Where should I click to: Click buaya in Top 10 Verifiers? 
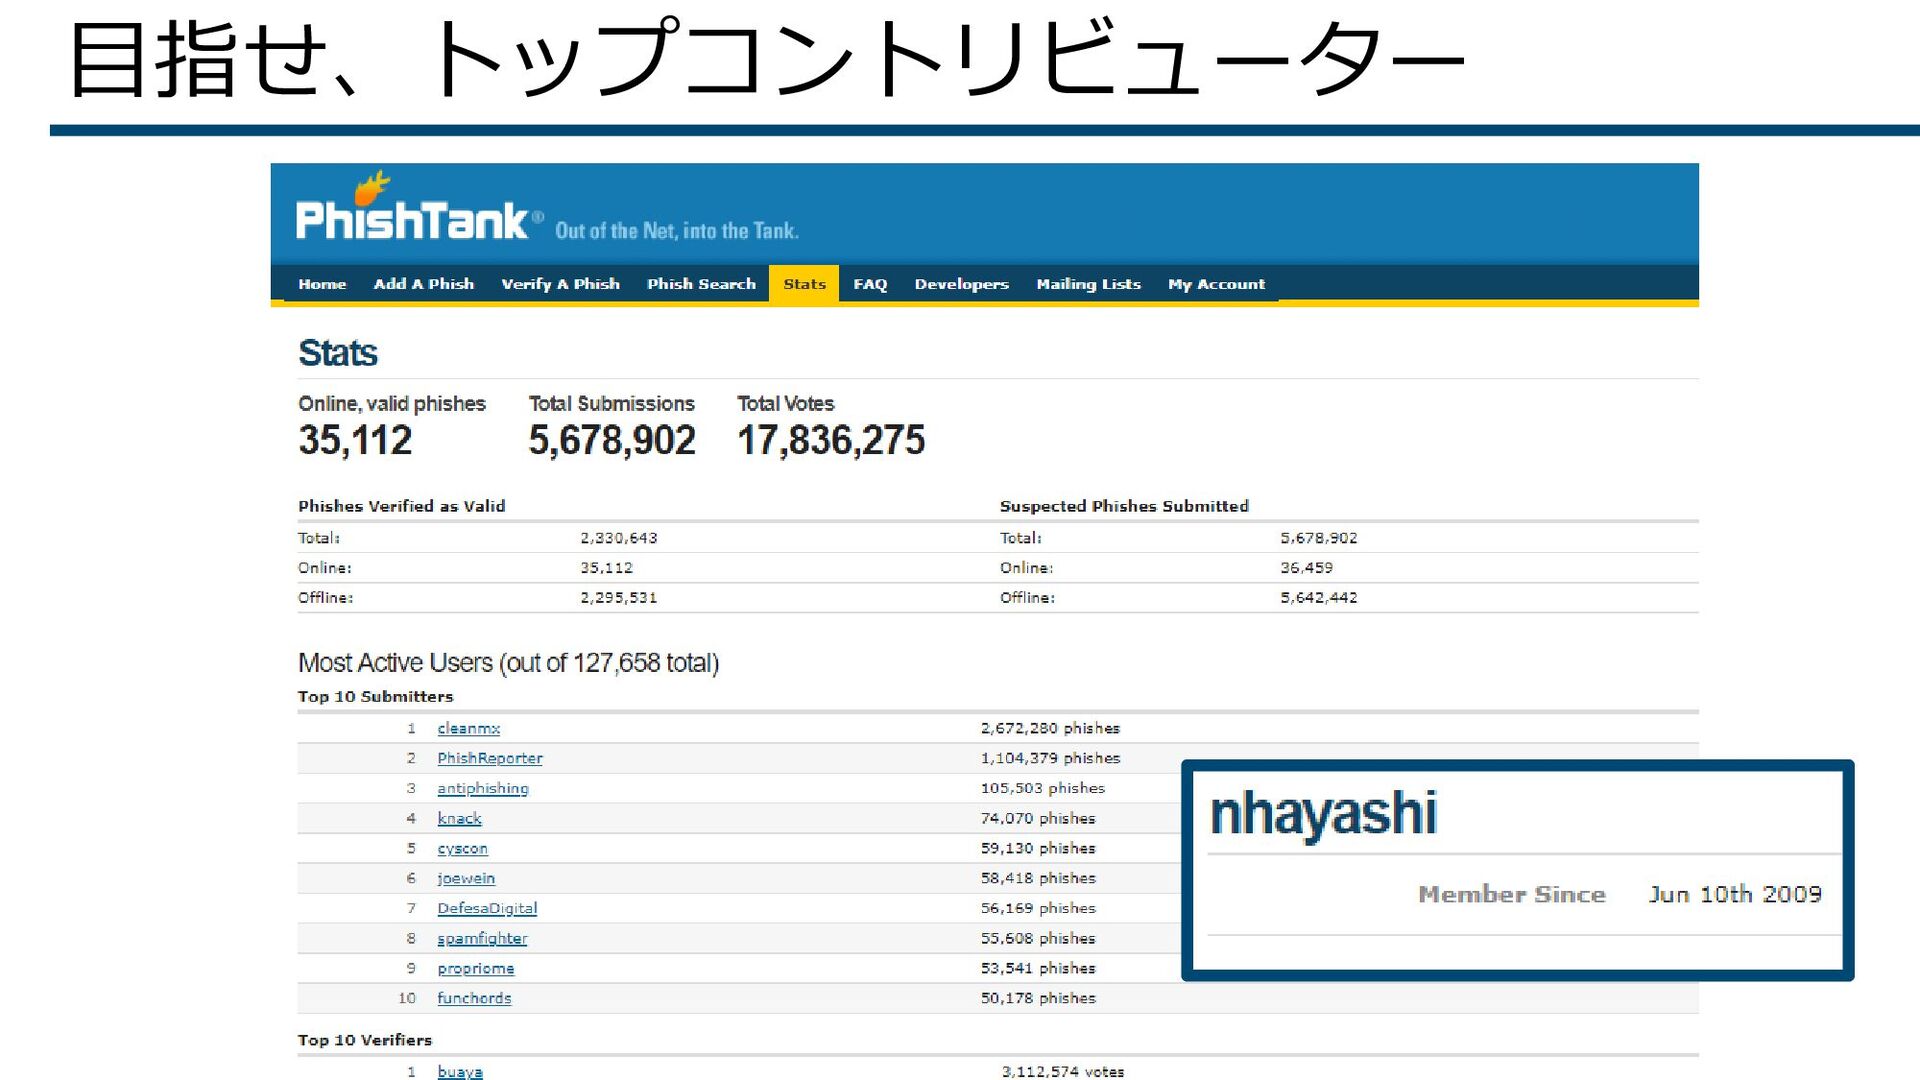(x=459, y=1072)
